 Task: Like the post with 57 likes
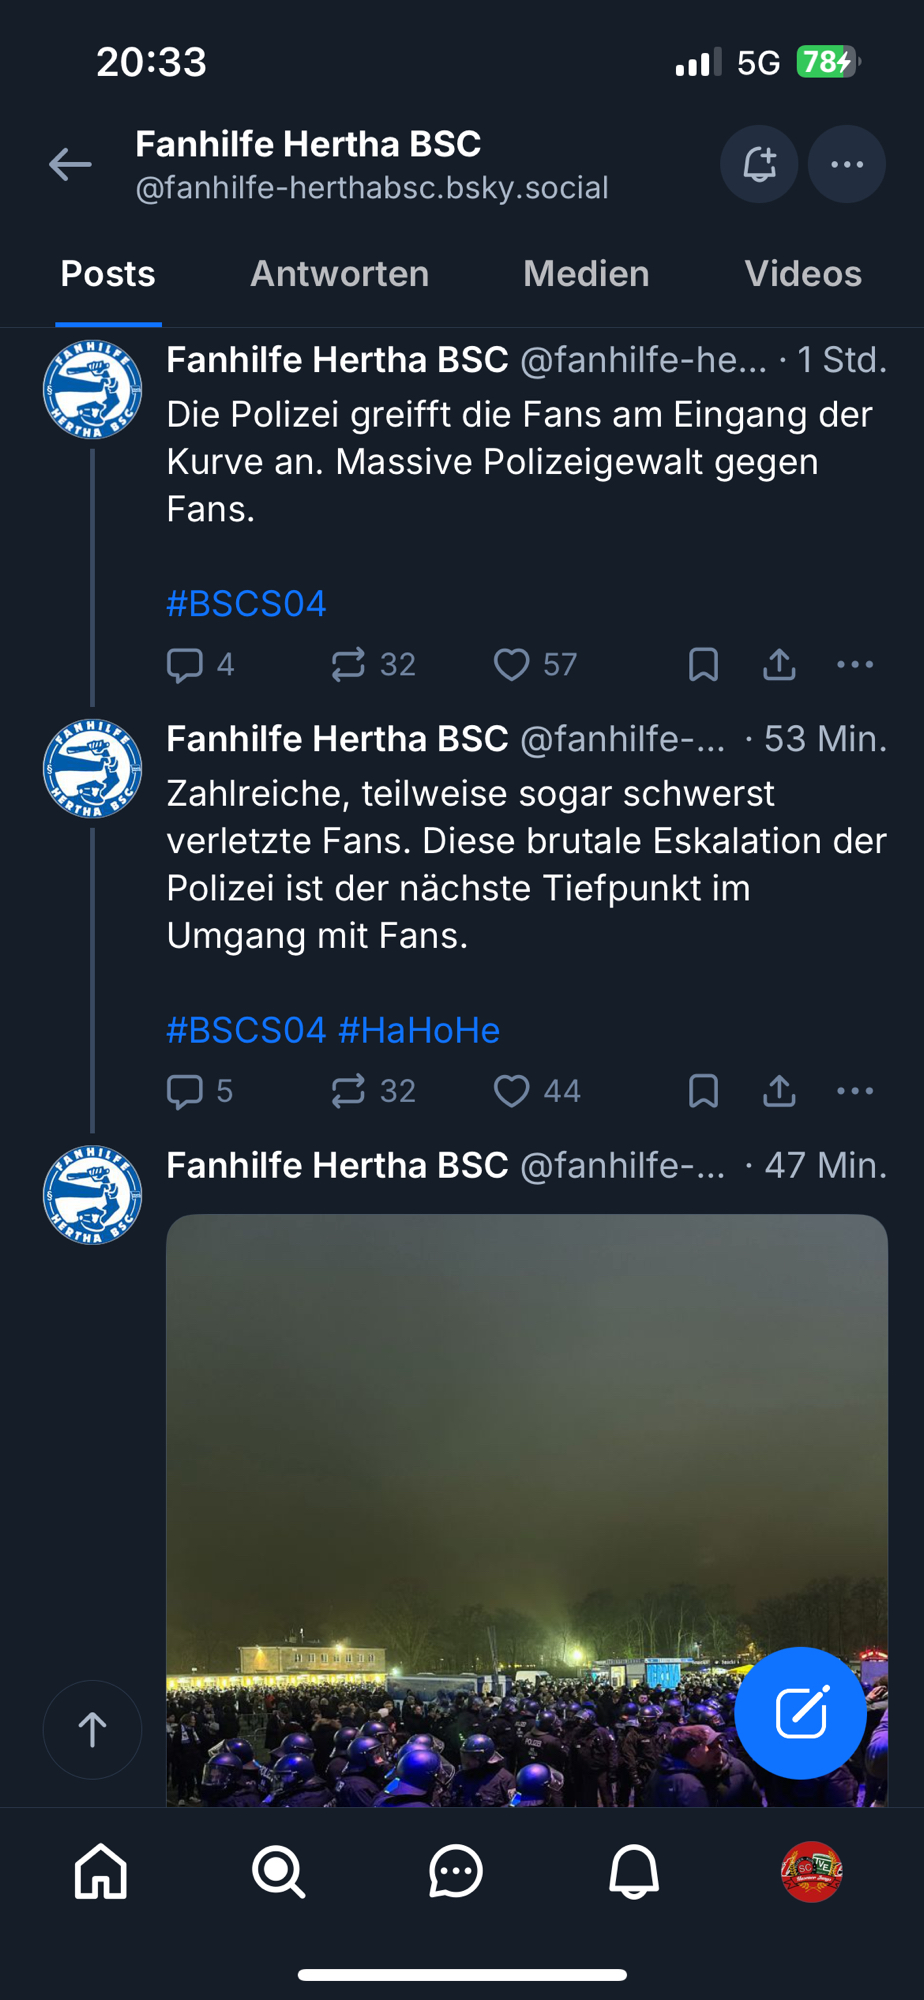(x=512, y=665)
